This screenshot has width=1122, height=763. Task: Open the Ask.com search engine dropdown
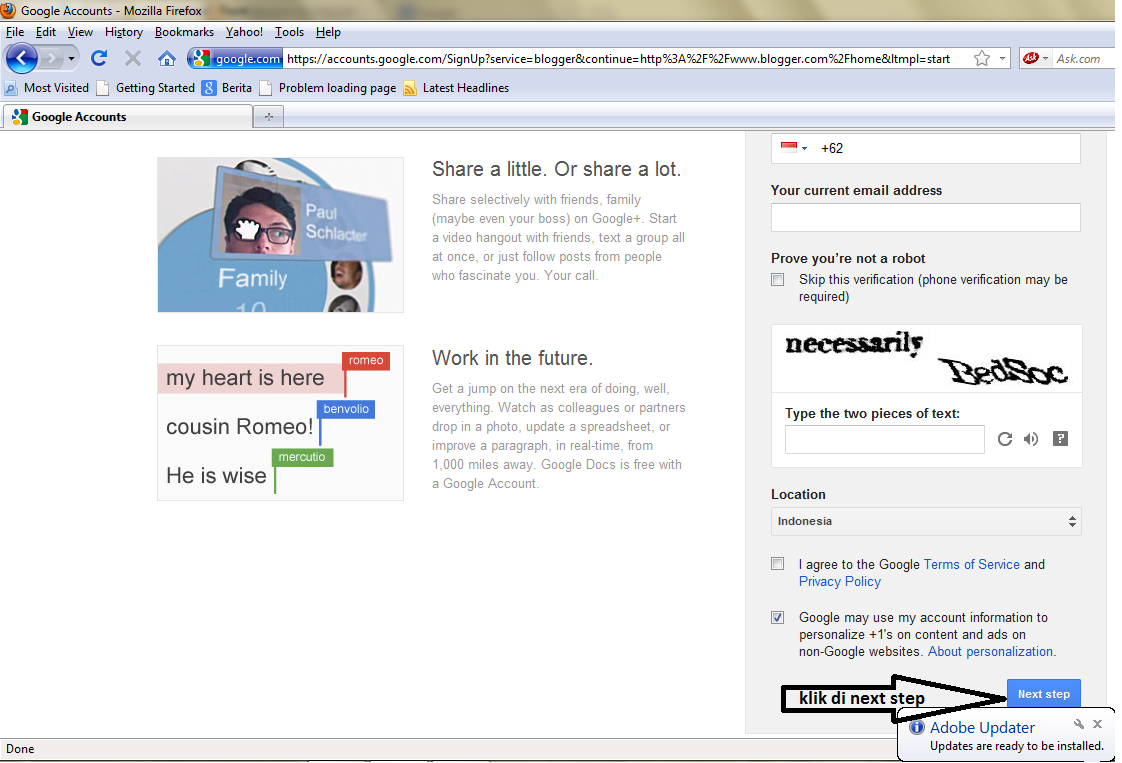point(1035,59)
